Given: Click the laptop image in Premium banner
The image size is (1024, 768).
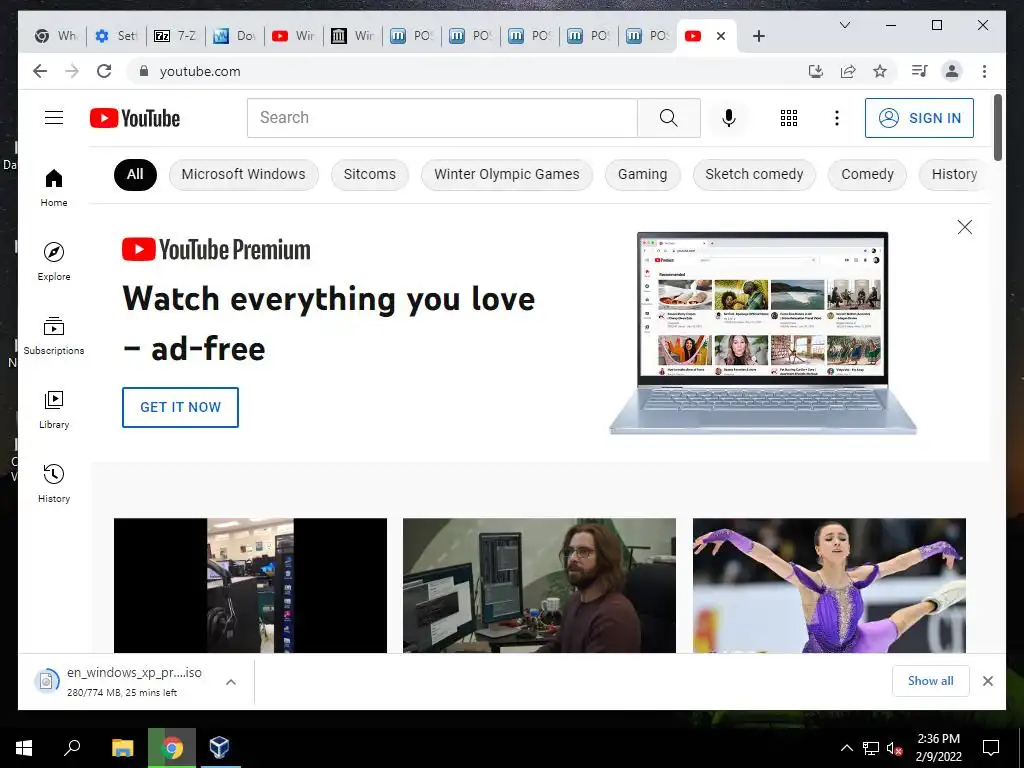Looking at the screenshot, I should pos(763,332).
